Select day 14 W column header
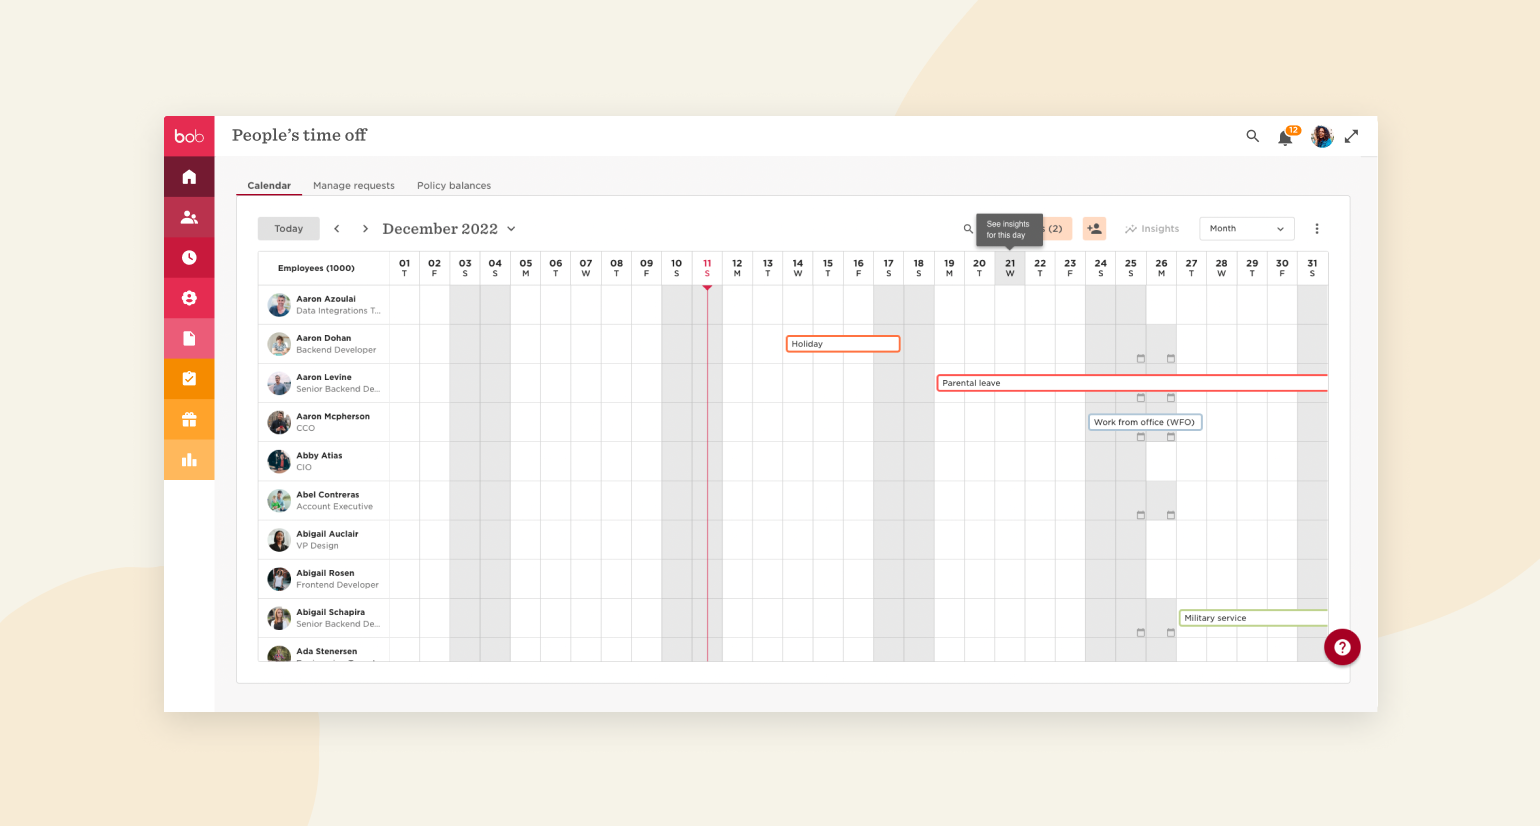1540x826 pixels. pos(798,268)
